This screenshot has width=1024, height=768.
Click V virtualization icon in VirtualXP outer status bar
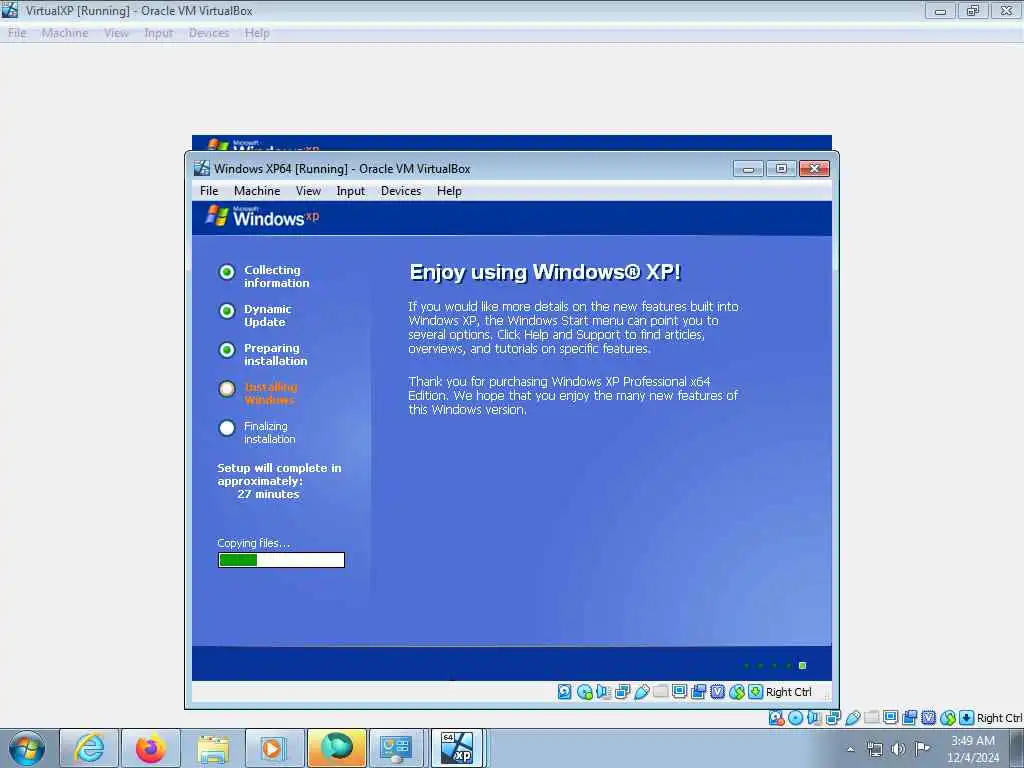[929, 718]
